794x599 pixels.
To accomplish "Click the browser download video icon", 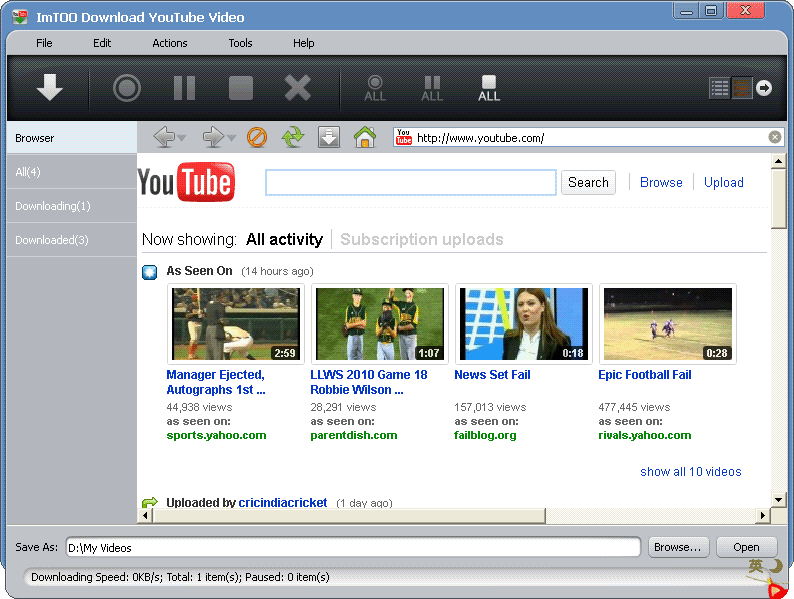I will point(329,137).
